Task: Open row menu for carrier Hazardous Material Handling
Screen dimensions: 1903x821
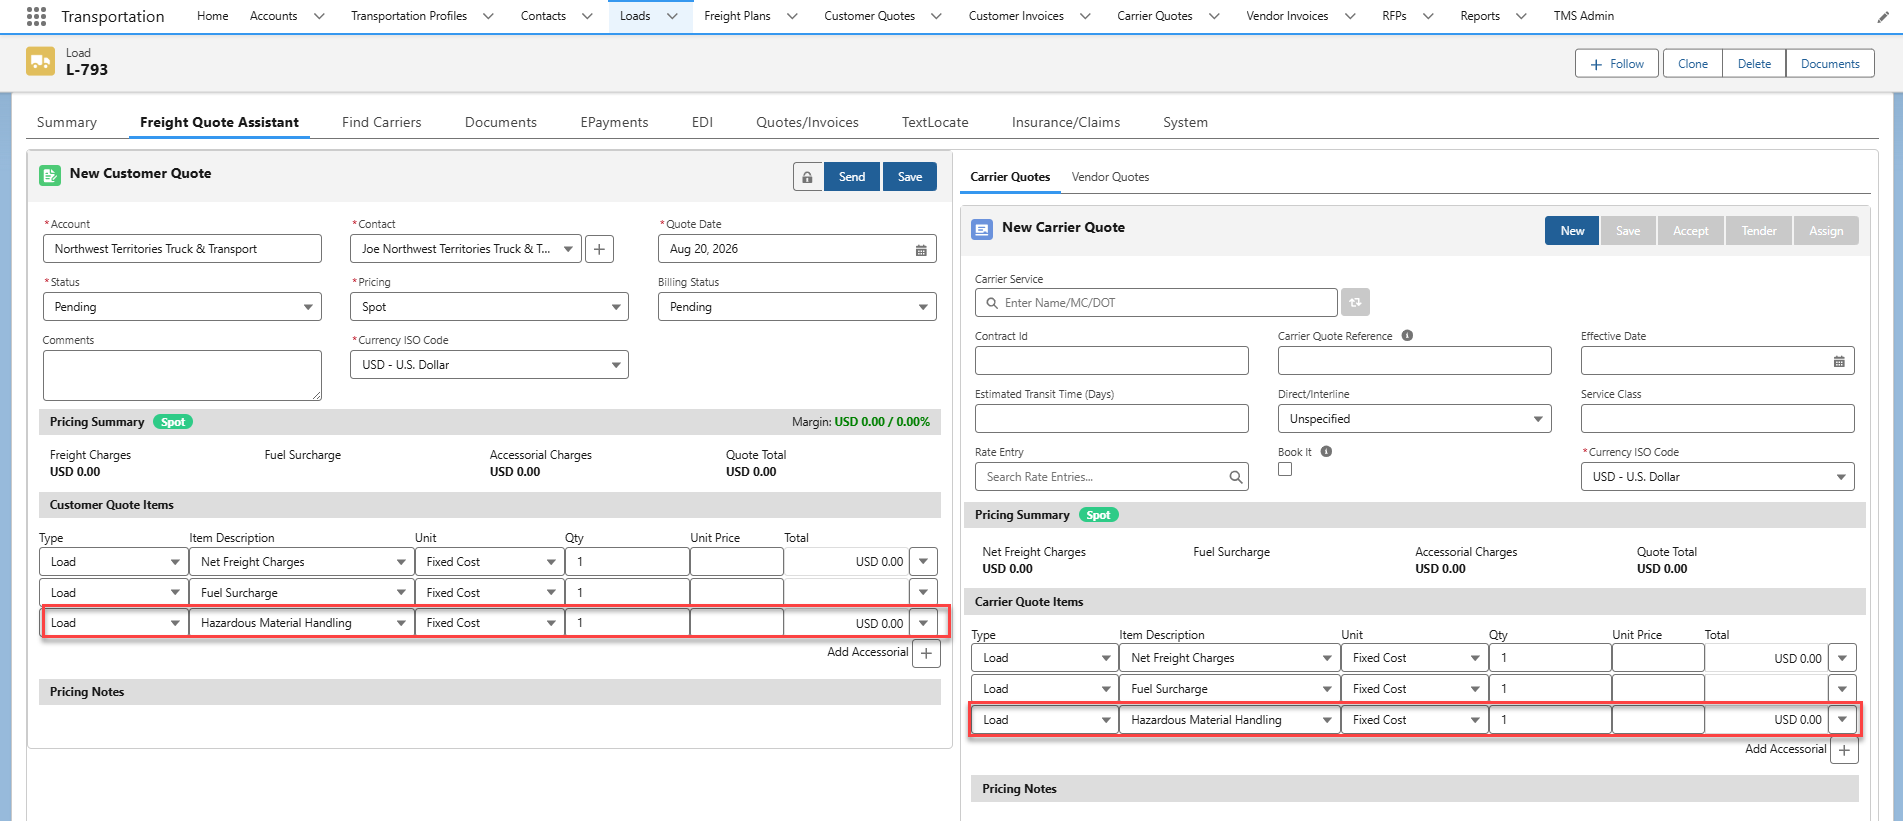Action: pyautogui.click(x=1842, y=720)
